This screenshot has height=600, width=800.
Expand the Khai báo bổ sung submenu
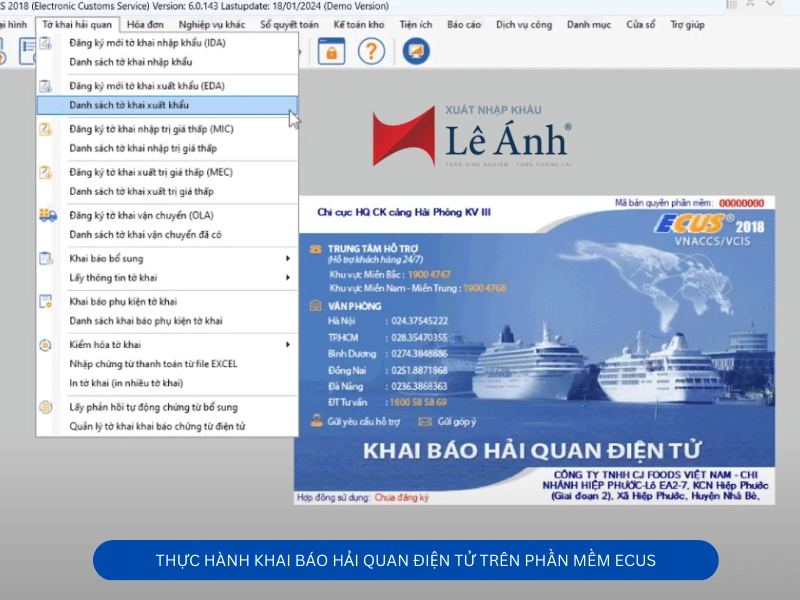[288, 259]
